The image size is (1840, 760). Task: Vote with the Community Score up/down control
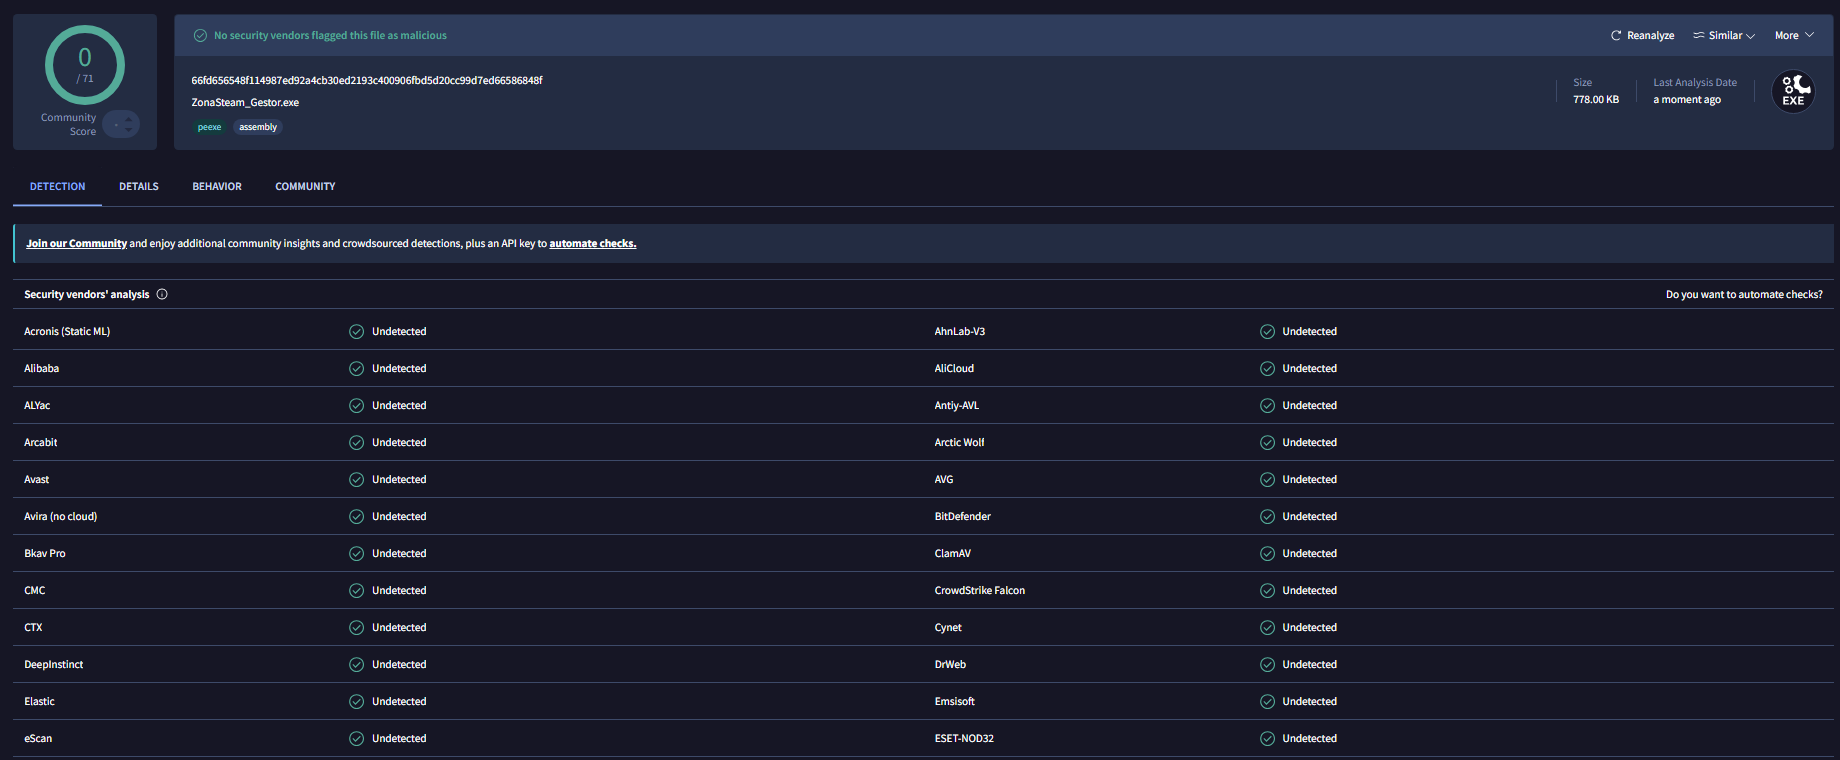click(121, 124)
